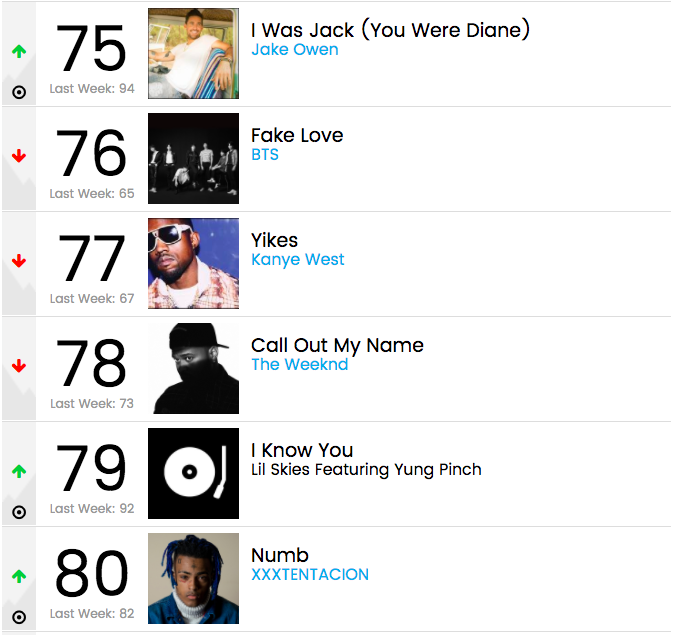Image resolution: width=673 pixels, height=635 pixels.
Task: Select the Fake Love album thumbnail
Action: pyautogui.click(x=193, y=158)
